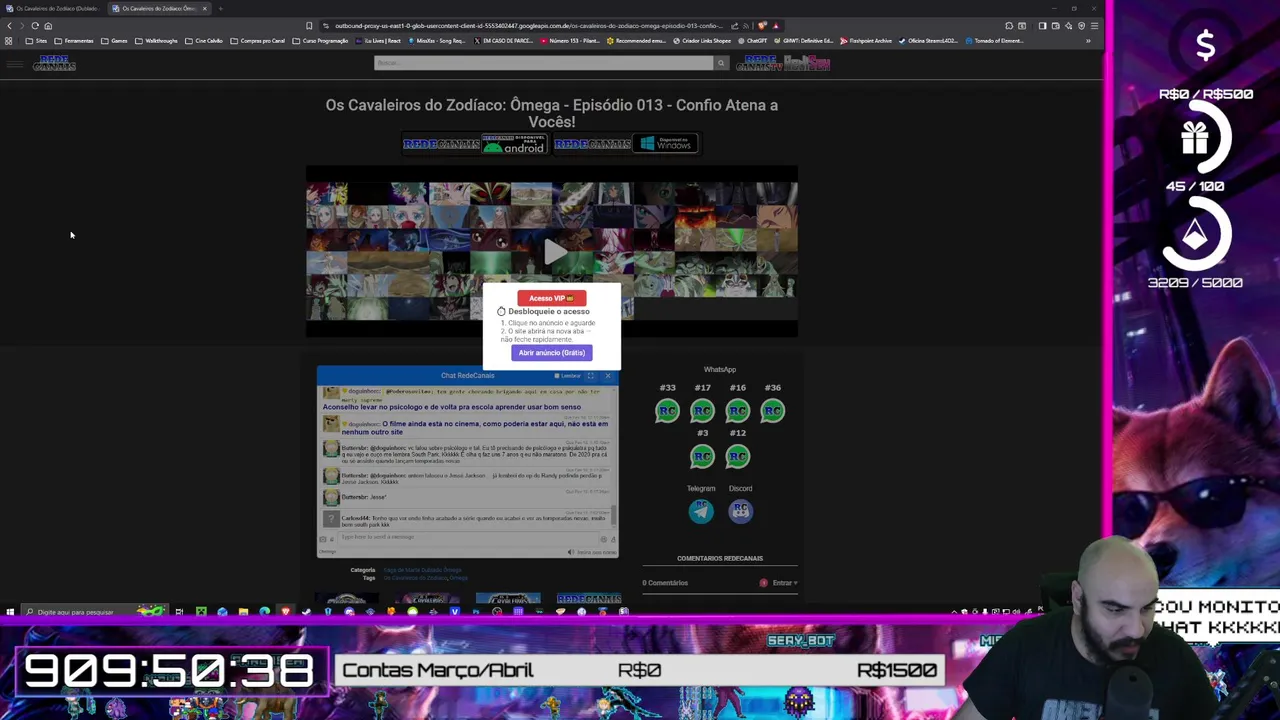Open the Minecraft icon in the taskbar

201,611
